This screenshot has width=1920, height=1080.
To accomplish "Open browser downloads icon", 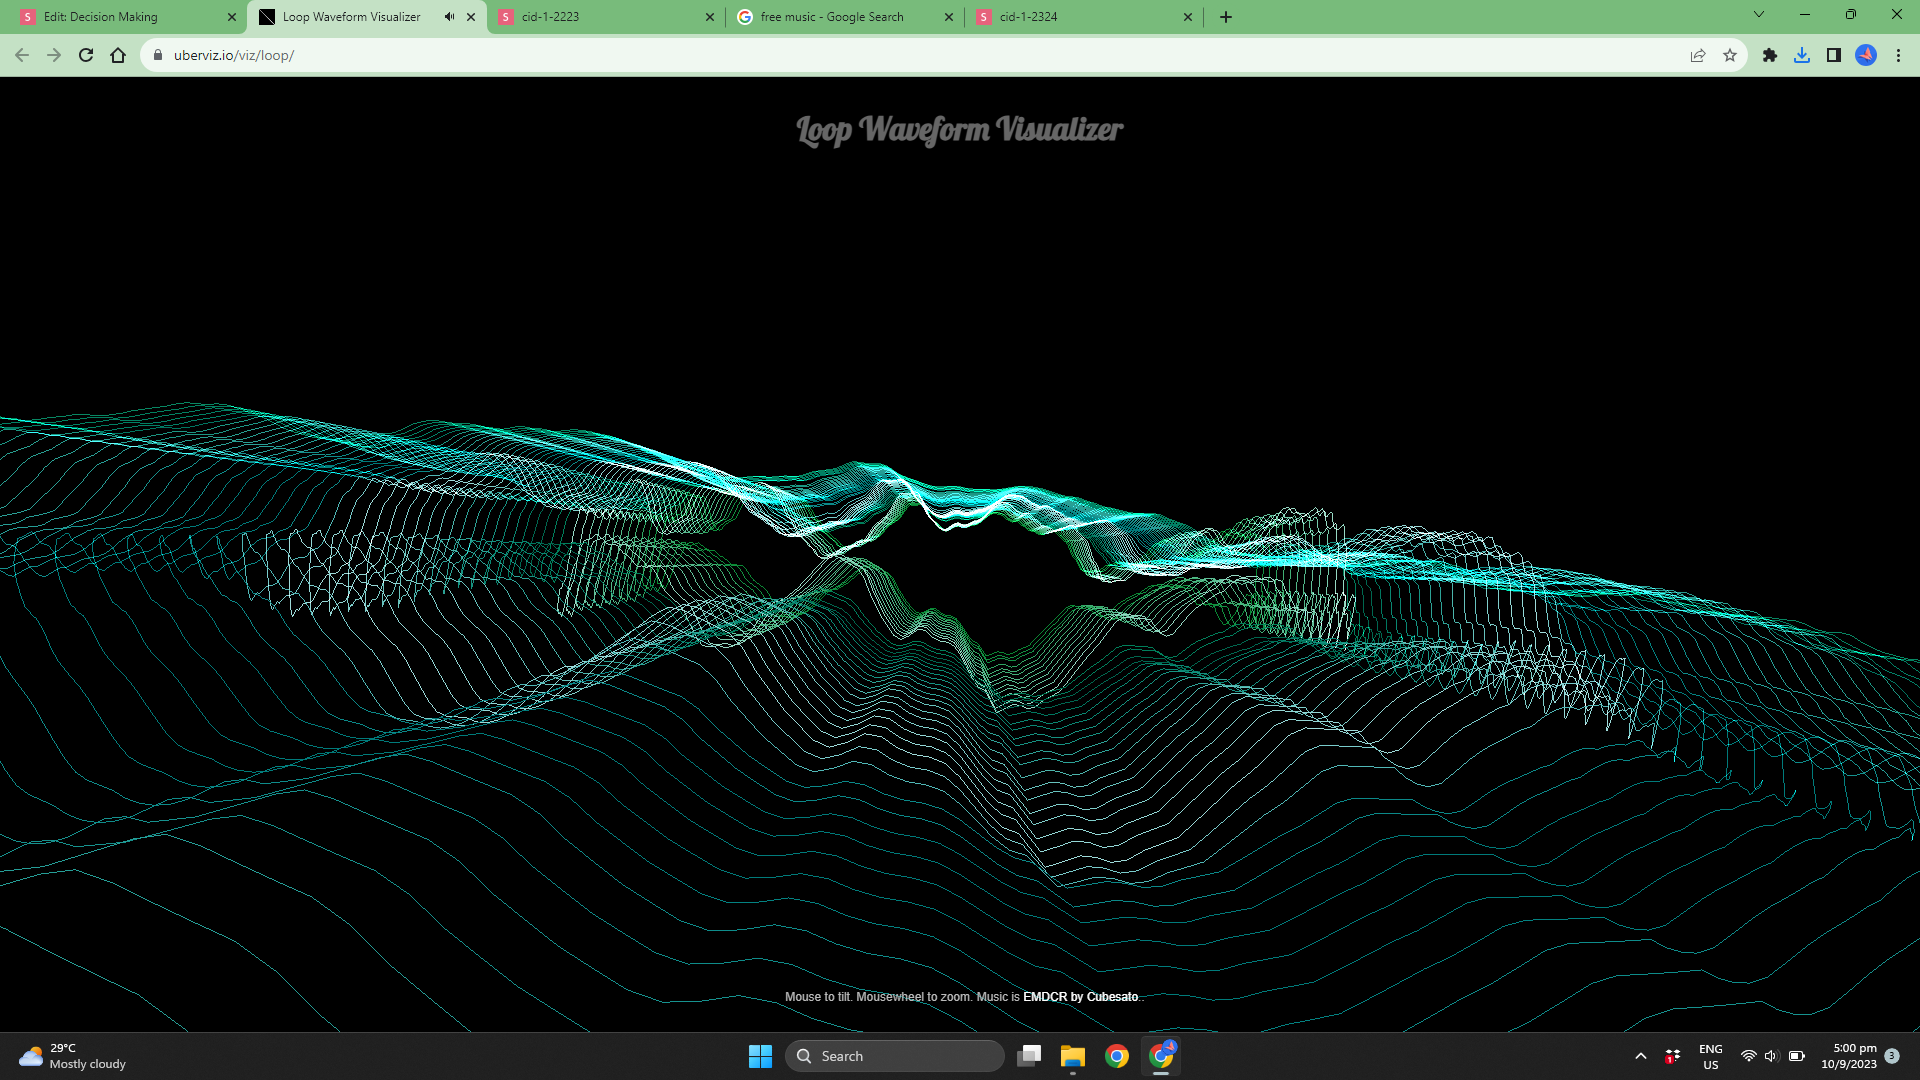I will (1802, 55).
